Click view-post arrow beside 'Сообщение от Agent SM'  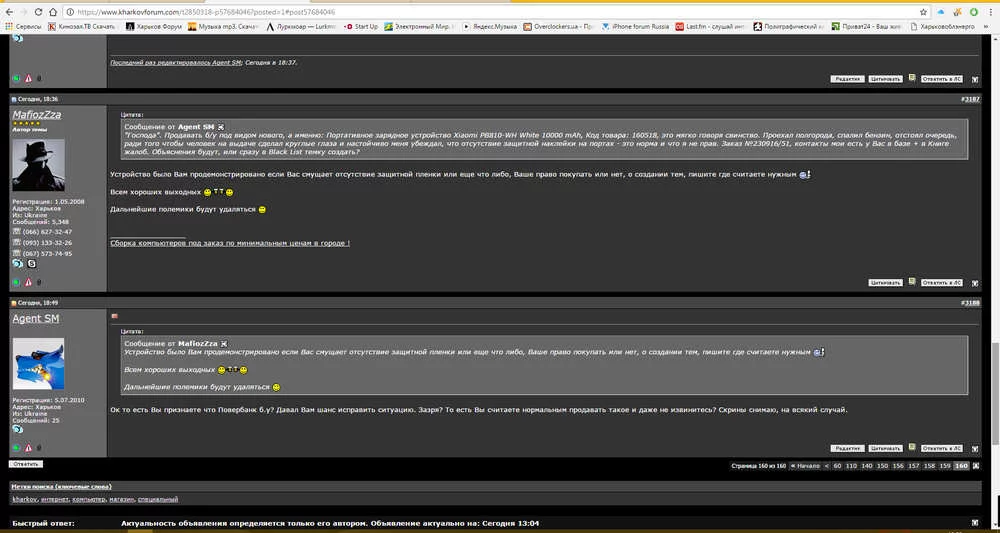[x=221, y=128]
